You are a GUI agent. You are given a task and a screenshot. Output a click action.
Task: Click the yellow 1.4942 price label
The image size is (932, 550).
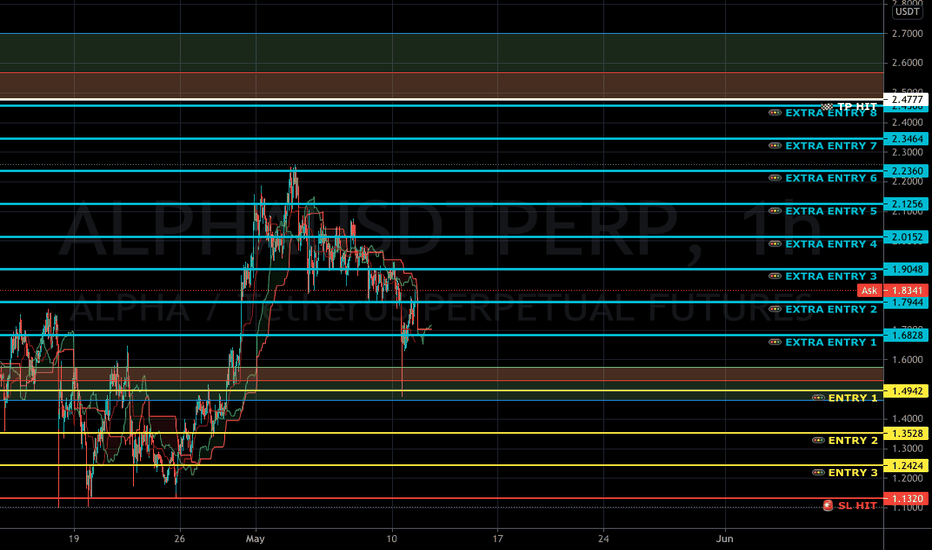907,391
